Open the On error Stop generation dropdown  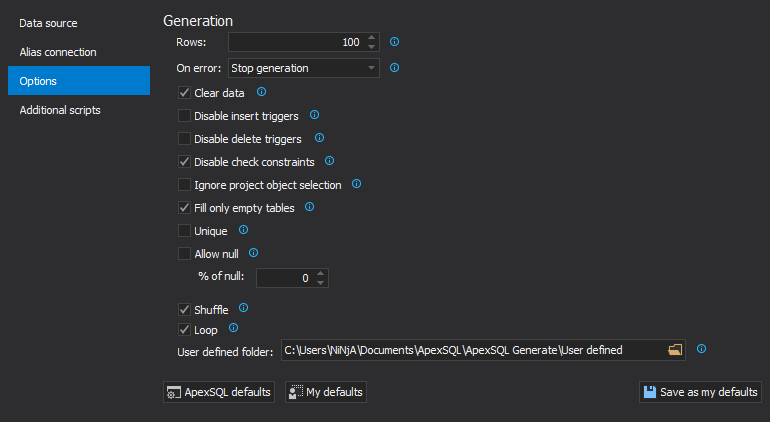click(303, 68)
